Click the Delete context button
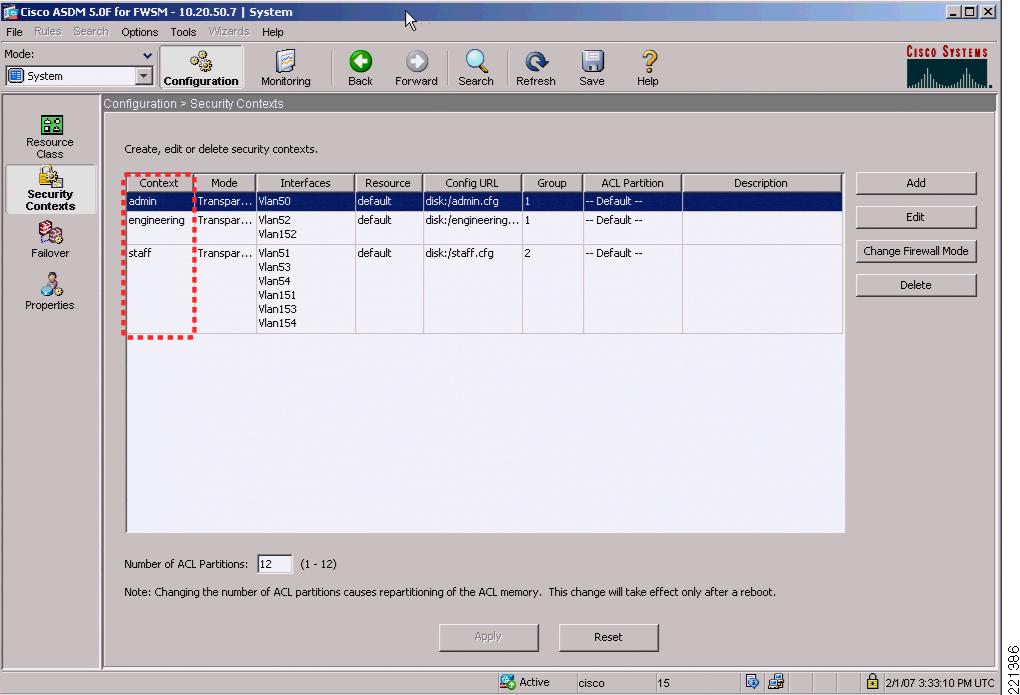 tap(916, 285)
